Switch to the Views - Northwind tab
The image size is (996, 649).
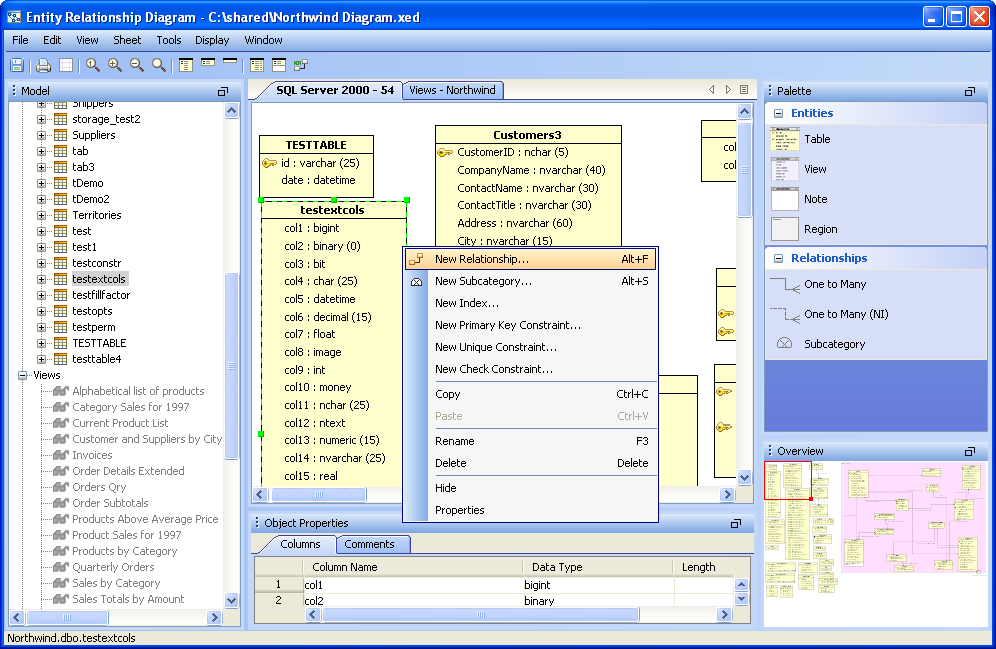[452, 90]
